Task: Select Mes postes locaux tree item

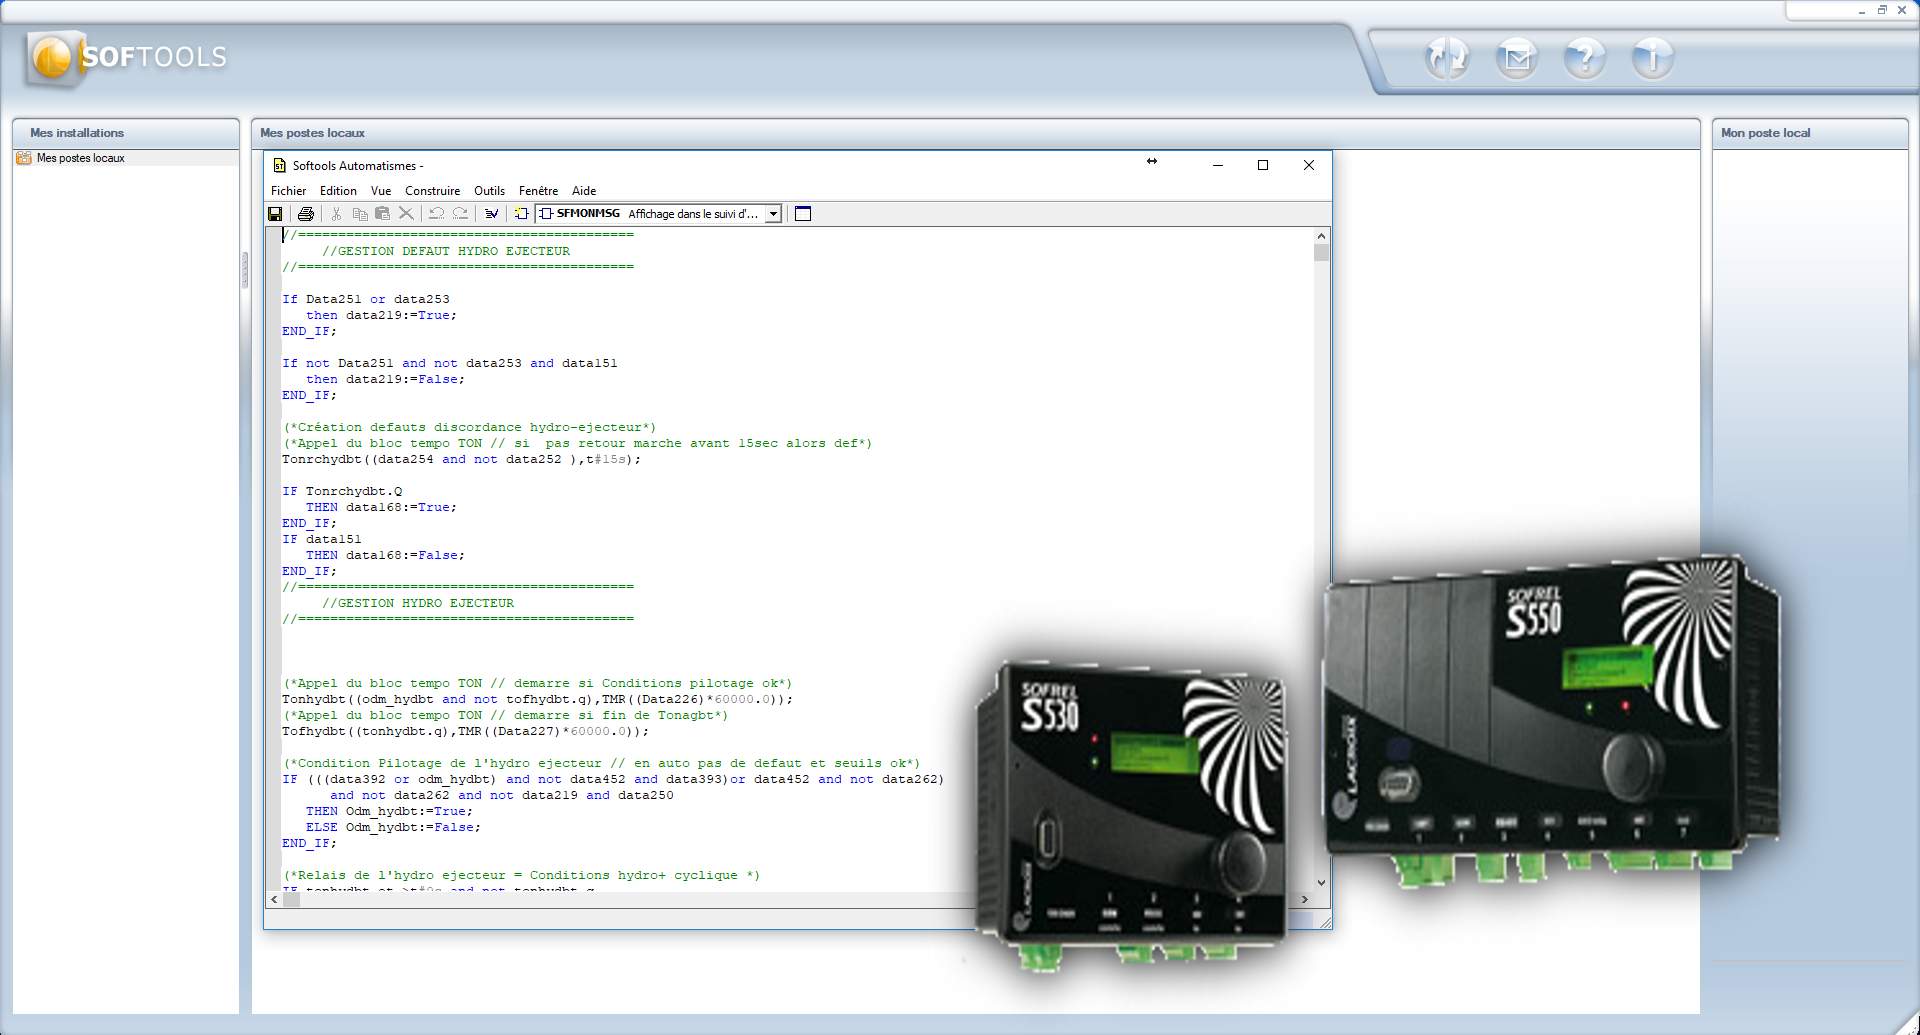Action: pyautogui.click(x=81, y=158)
